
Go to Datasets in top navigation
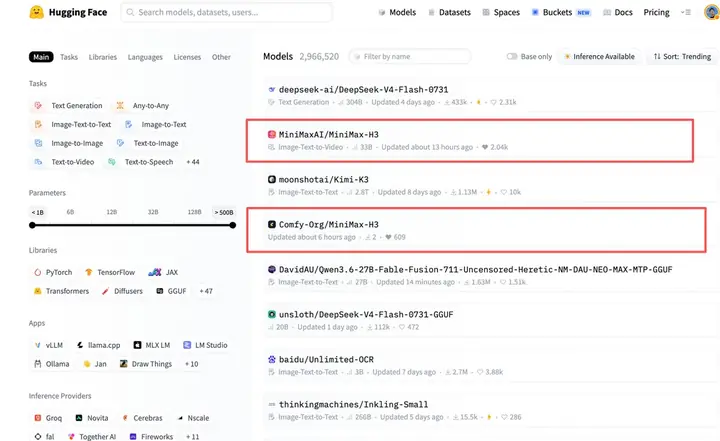point(449,12)
